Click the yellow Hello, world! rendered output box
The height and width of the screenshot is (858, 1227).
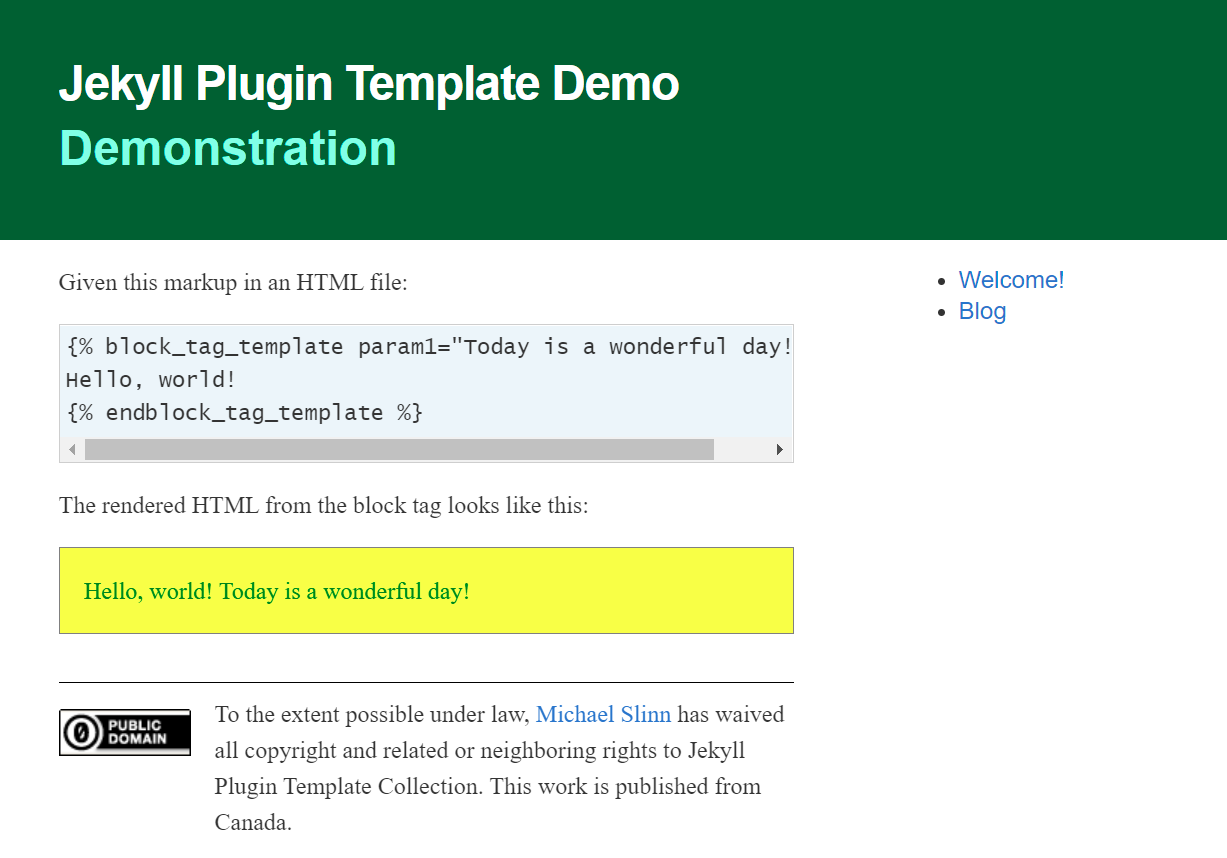(426, 590)
